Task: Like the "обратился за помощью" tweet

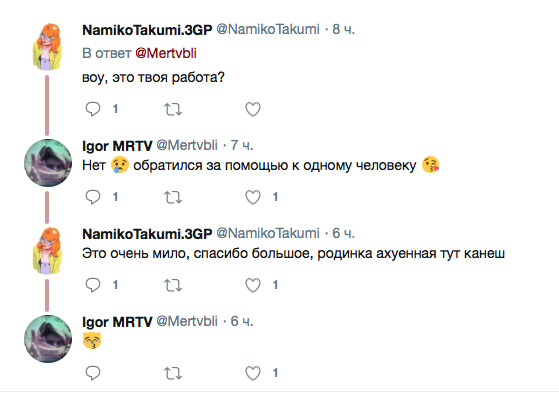Action: [253, 197]
